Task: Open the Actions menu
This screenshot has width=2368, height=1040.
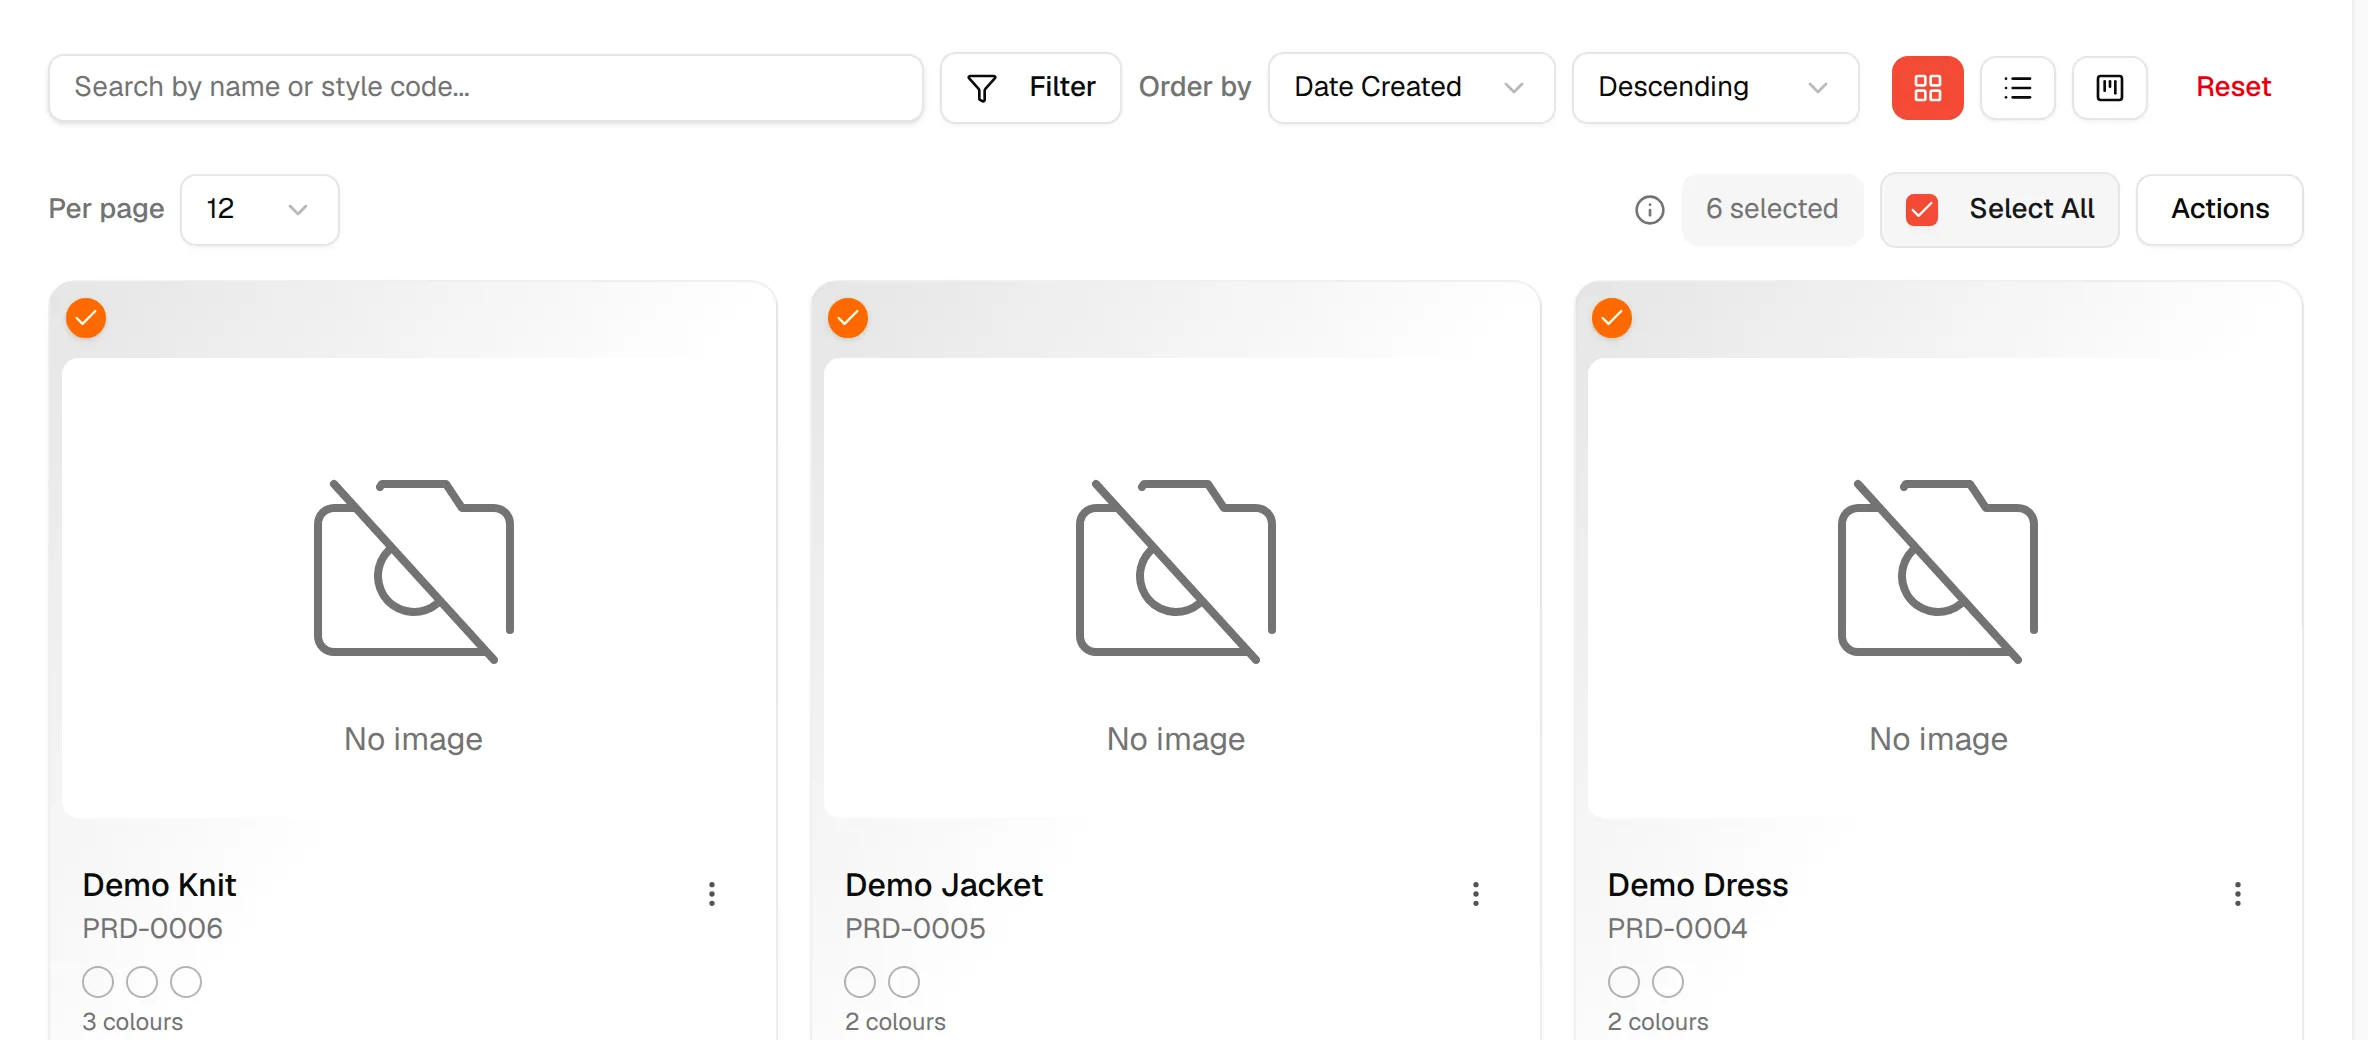Action: coord(2220,210)
